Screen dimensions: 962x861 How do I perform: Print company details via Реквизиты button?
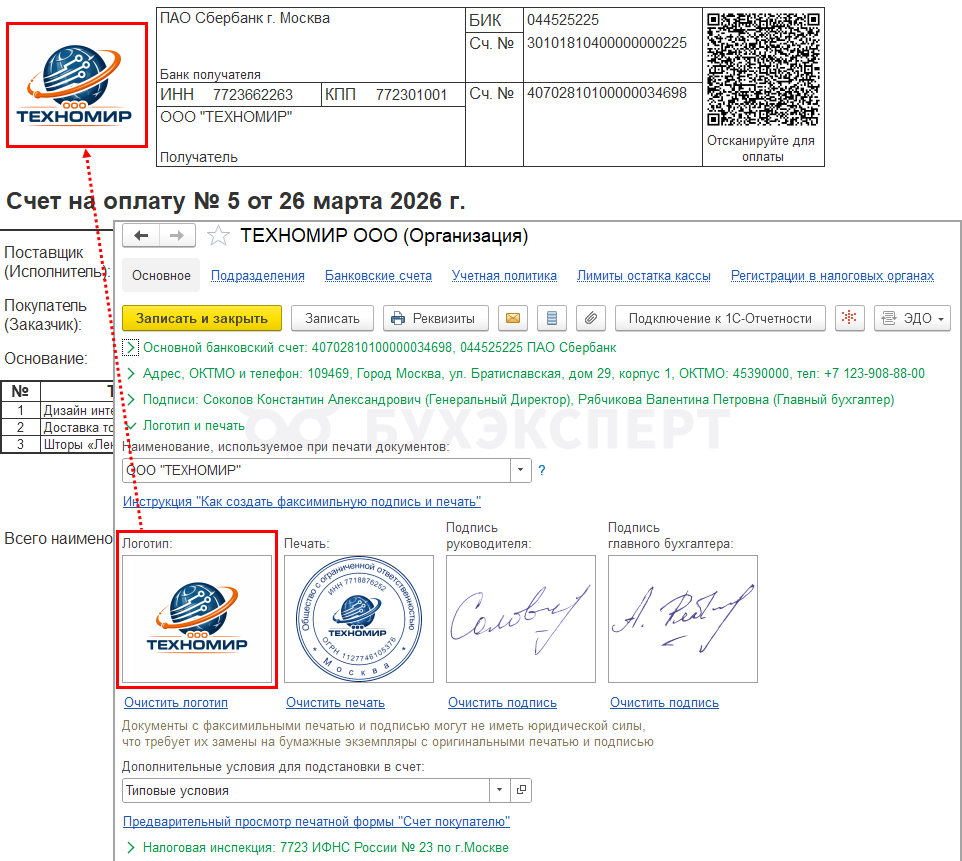(x=436, y=318)
